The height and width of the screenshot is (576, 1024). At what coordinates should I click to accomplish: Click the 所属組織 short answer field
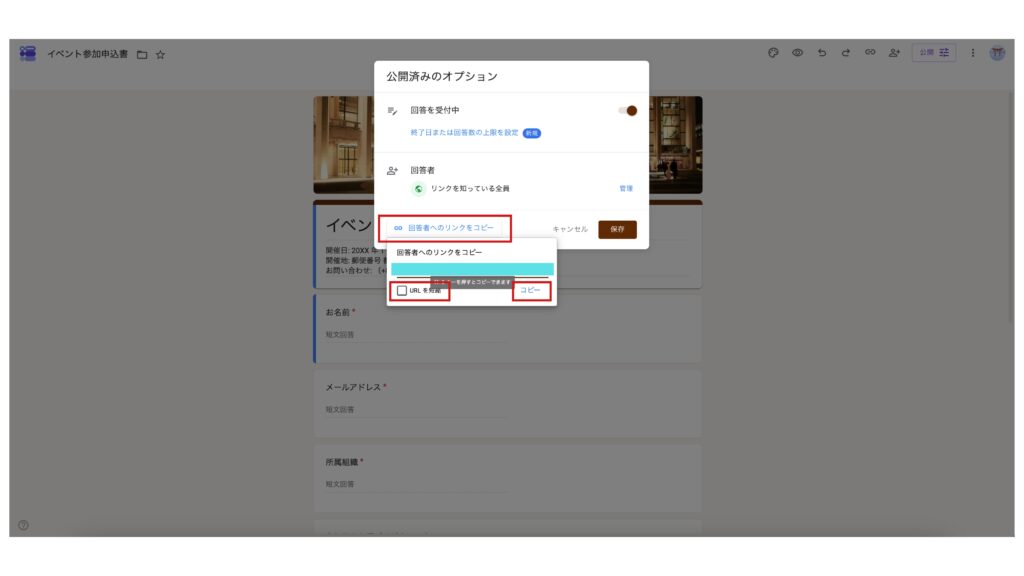point(416,485)
